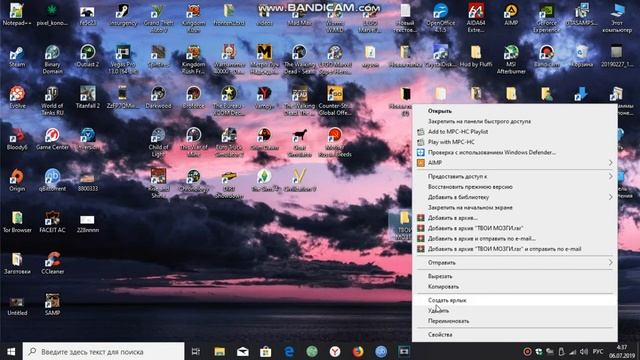Select the Vegas Pro 13.0 shortcut

point(122,59)
